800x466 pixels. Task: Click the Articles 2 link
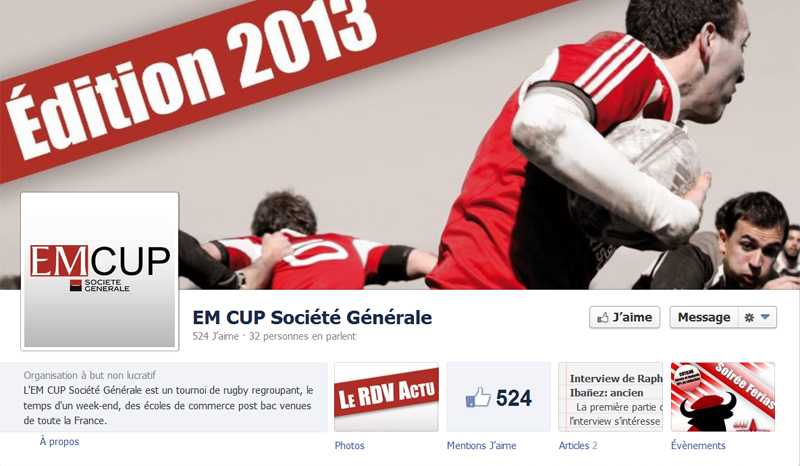(x=578, y=446)
